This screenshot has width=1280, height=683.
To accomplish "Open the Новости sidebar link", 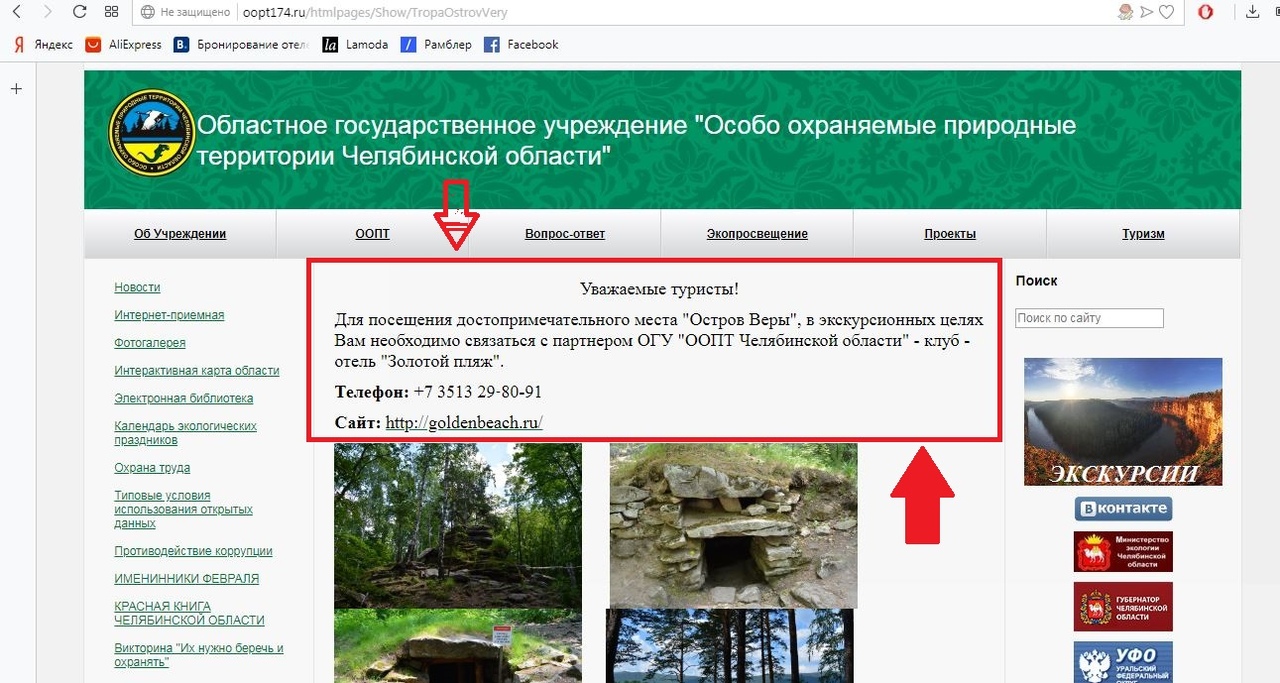I will point(137,287).
